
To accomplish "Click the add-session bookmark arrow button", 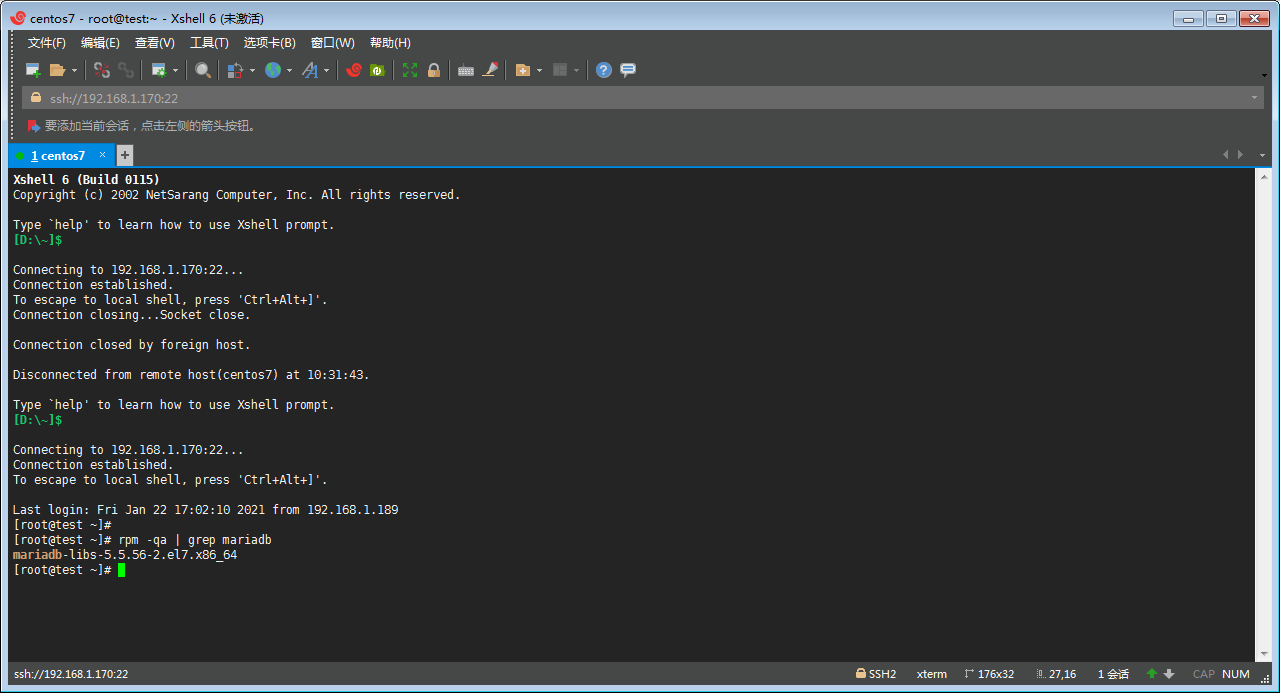I will [x=34, y=126].
